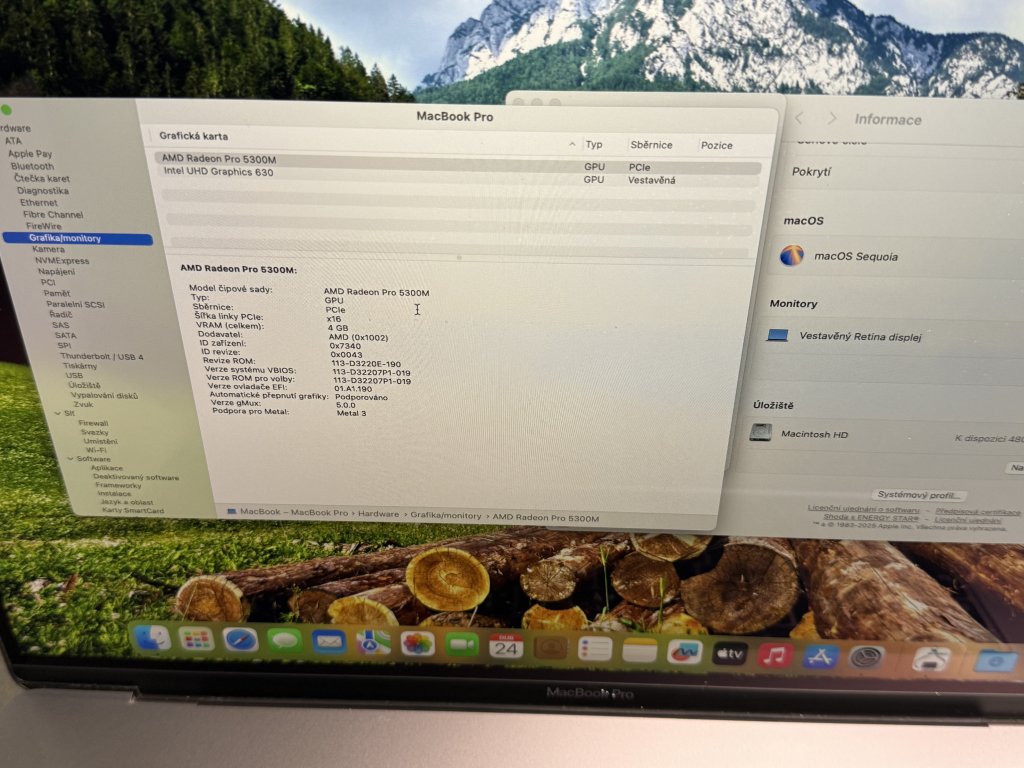The height and width of the screenshot is (768, 1024).
Task: Select Bluetooth in the sidebar
Action: pos(33,166)
